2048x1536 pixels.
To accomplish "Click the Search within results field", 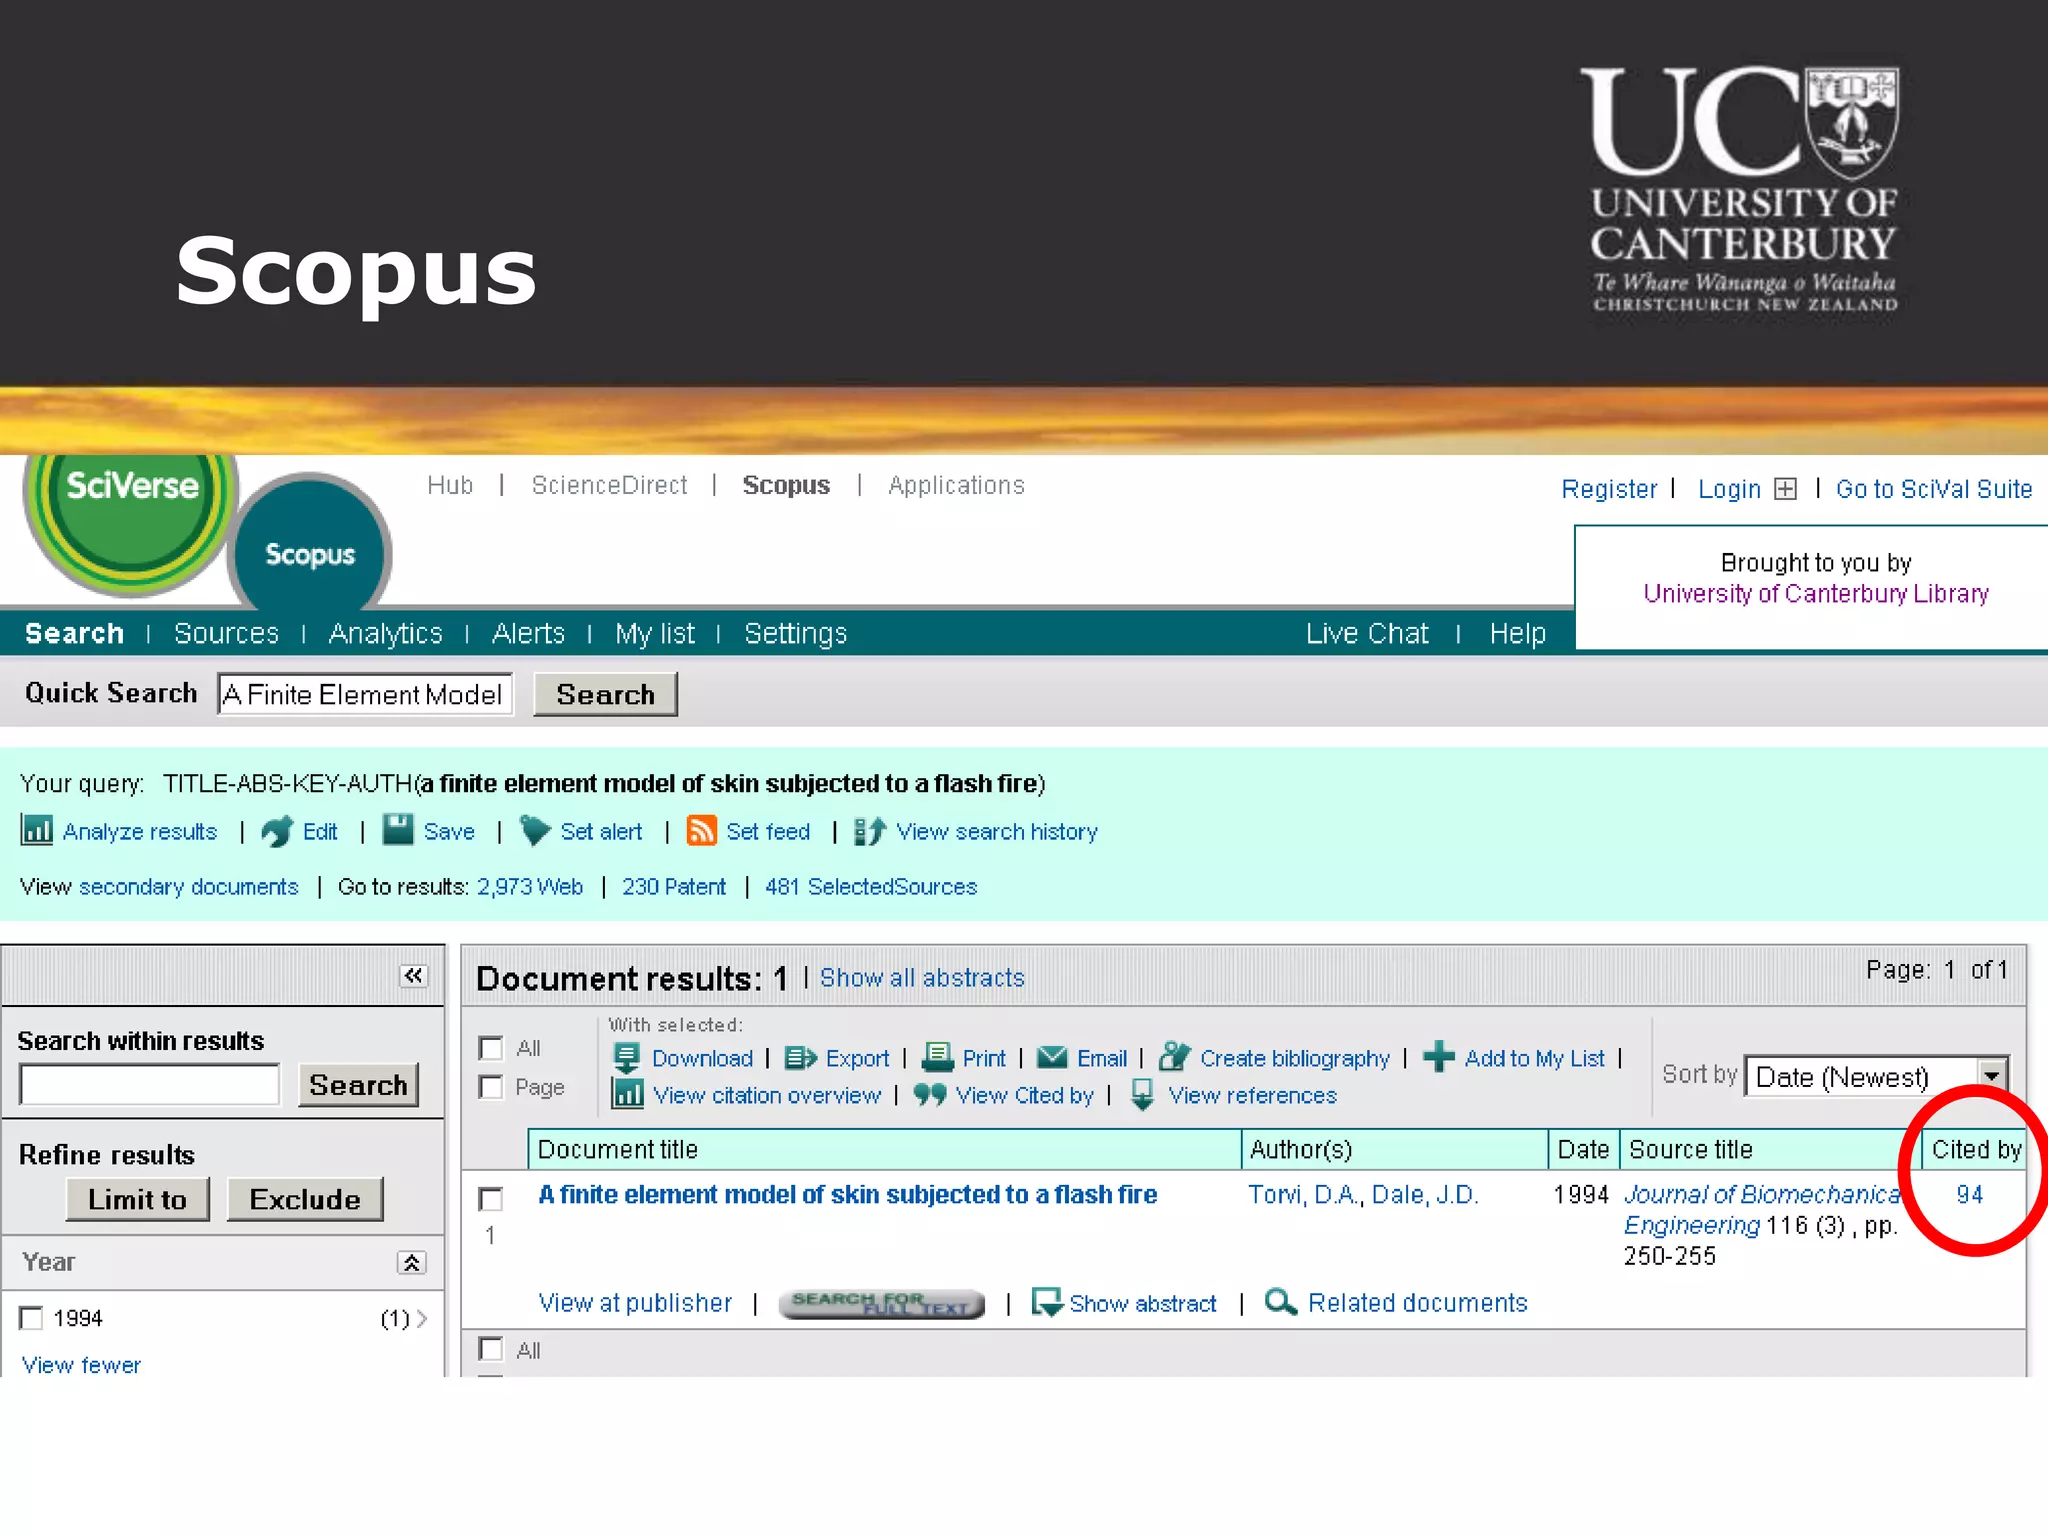I will point(150,1085).
